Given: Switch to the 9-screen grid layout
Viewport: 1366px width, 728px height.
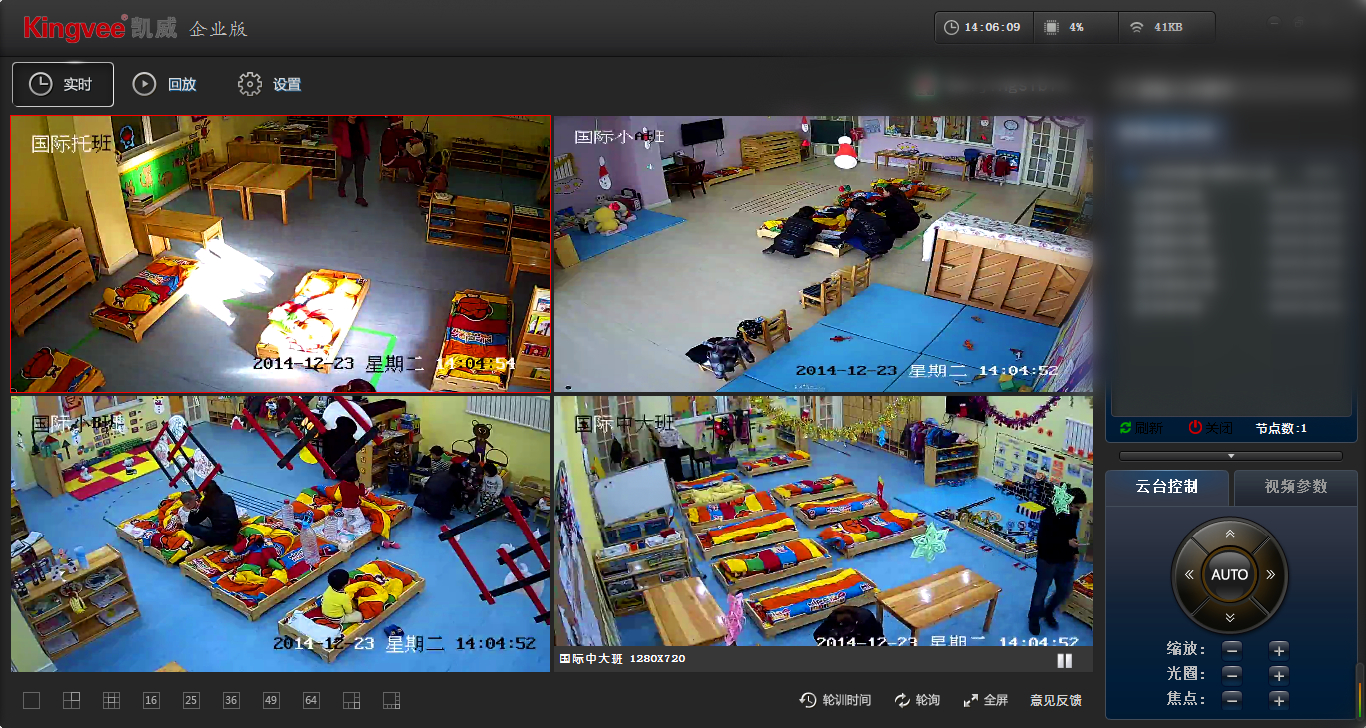Looking at the screenshot, I should coord(111,700).
